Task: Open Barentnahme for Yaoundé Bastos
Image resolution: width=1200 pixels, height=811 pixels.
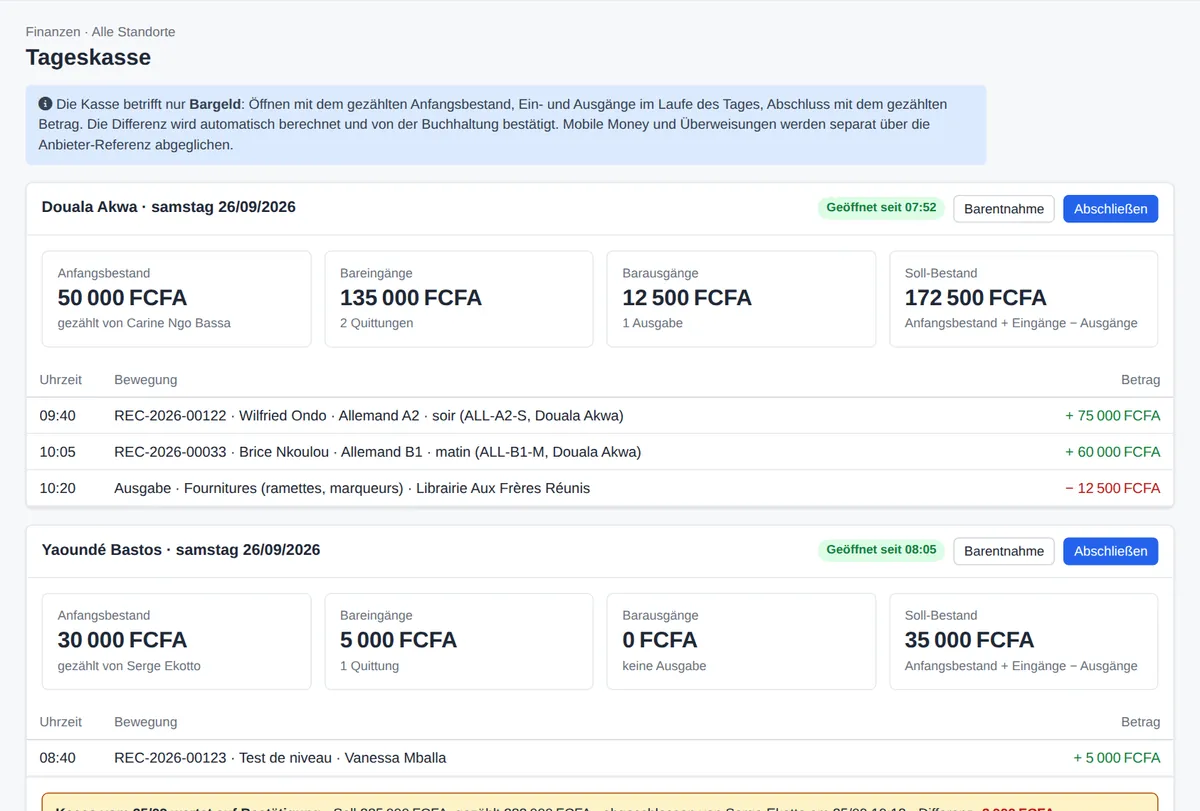Action: [x=1003, y=551]
